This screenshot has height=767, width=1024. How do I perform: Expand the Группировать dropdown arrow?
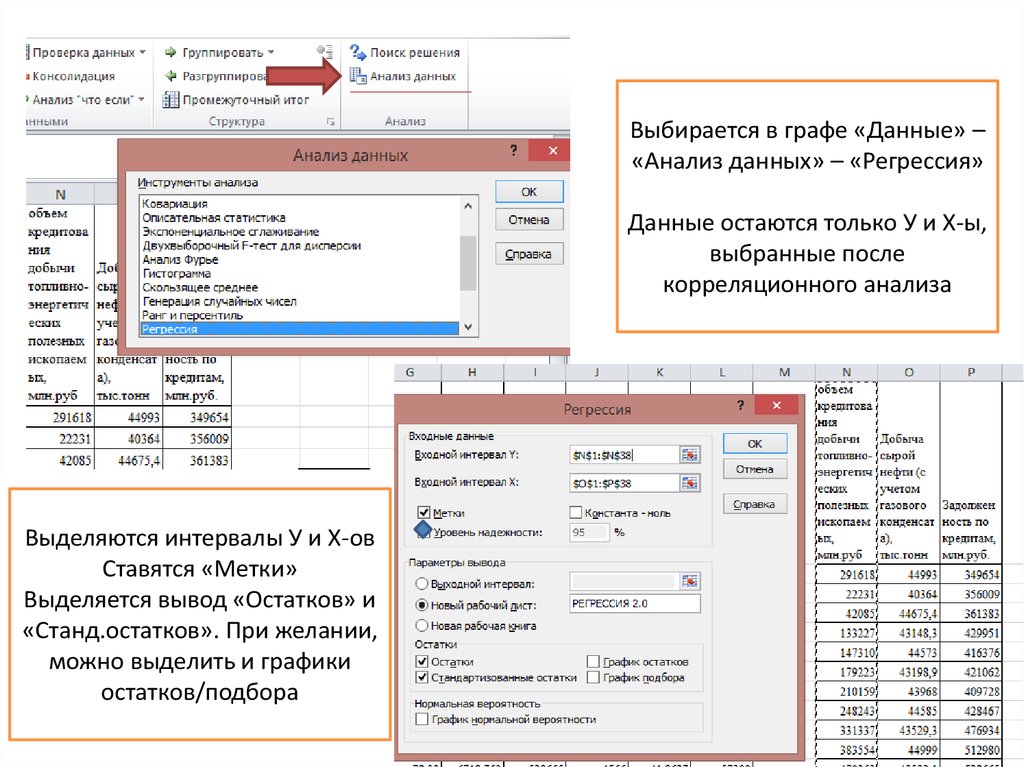(x=271, y=52)
